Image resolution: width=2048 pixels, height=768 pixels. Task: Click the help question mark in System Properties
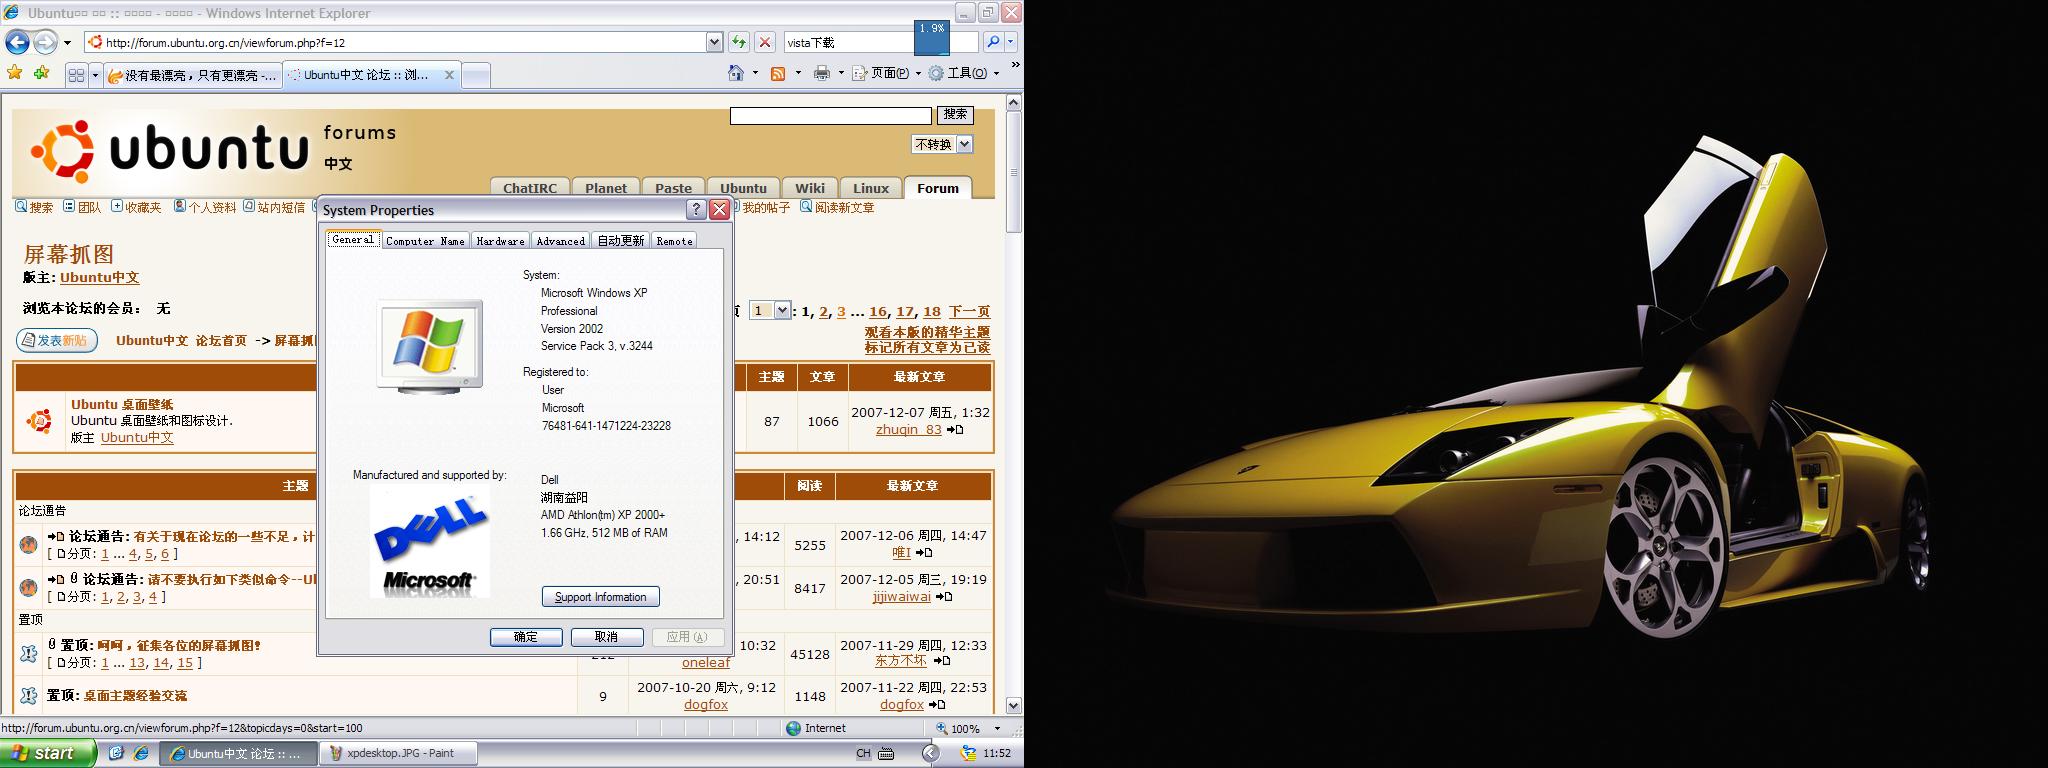pos(696,210)
